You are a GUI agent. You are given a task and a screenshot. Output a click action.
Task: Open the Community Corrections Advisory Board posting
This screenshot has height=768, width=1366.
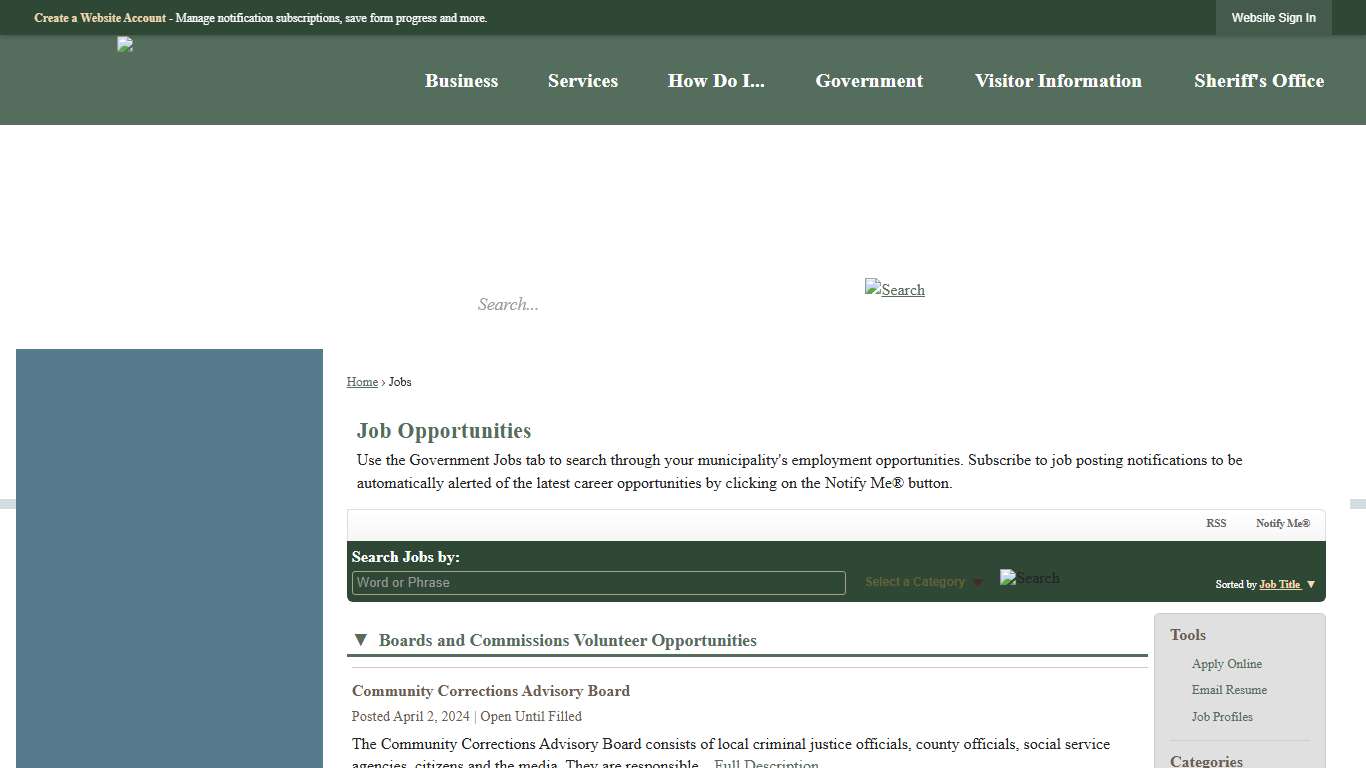coord(491,690)
